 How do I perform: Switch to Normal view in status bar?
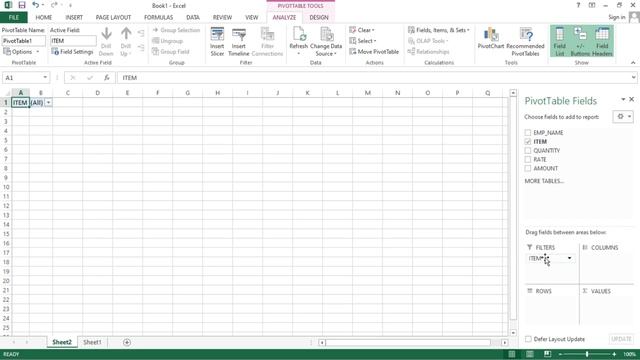coord(511,354)
